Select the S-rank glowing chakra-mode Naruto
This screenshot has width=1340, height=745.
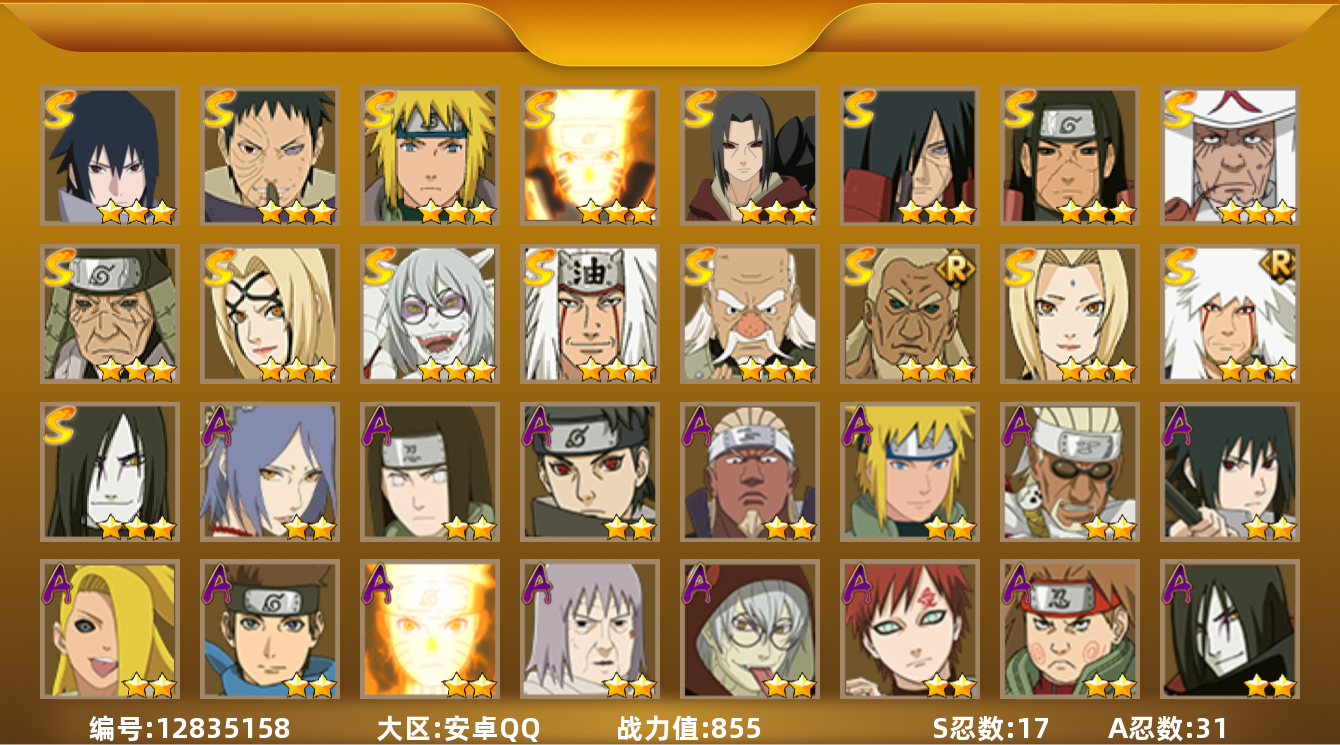pos(589,156)
